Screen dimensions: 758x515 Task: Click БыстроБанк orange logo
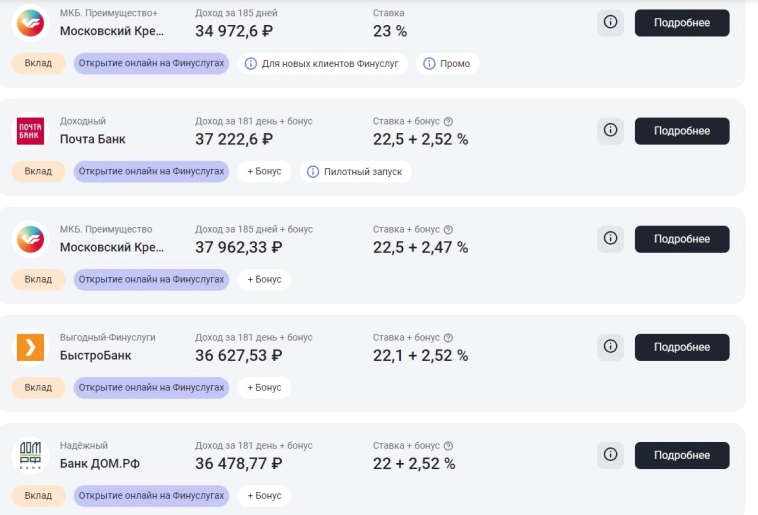(30, 347)
